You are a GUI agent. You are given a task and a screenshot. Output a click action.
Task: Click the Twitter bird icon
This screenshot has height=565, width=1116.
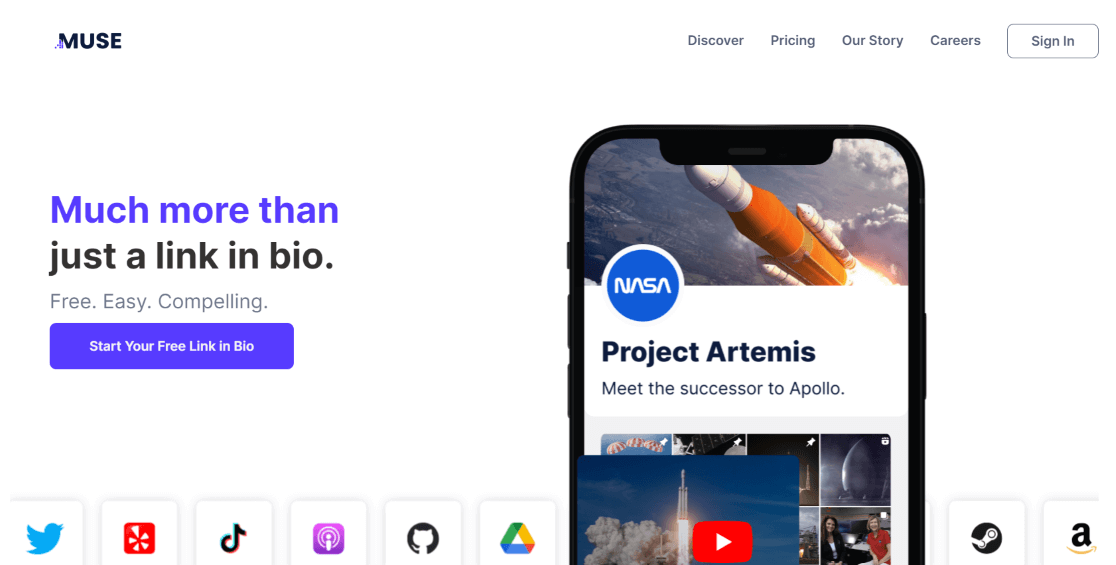pos(45,539)
